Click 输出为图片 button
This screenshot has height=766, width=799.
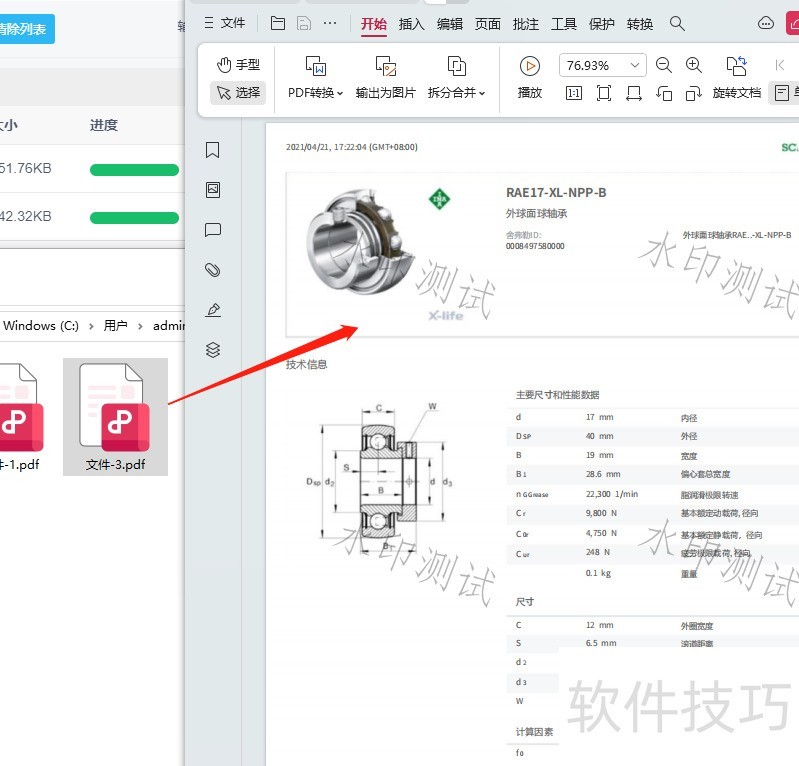tap(386, 77)
